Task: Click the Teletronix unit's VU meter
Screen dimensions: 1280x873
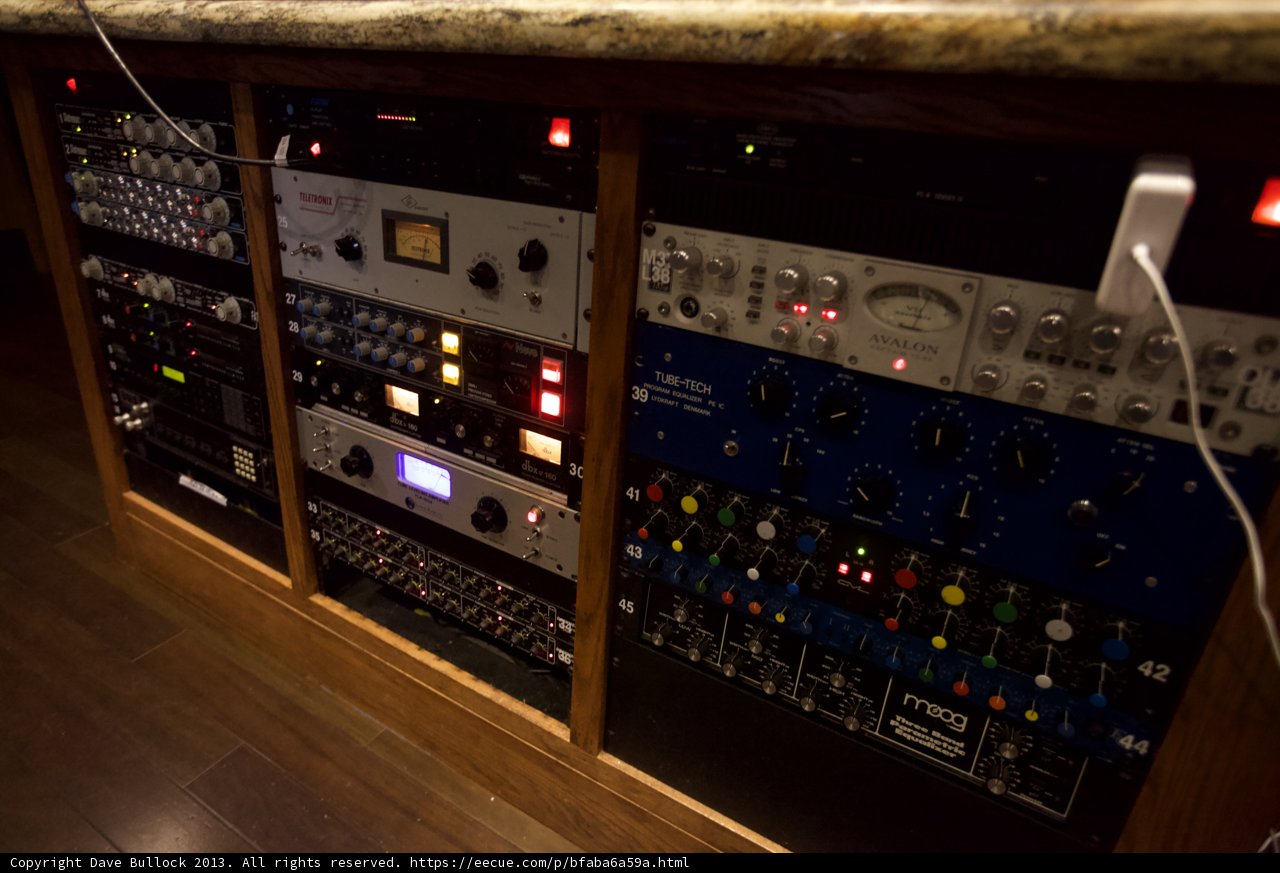Action: click(x=415, y=241)
